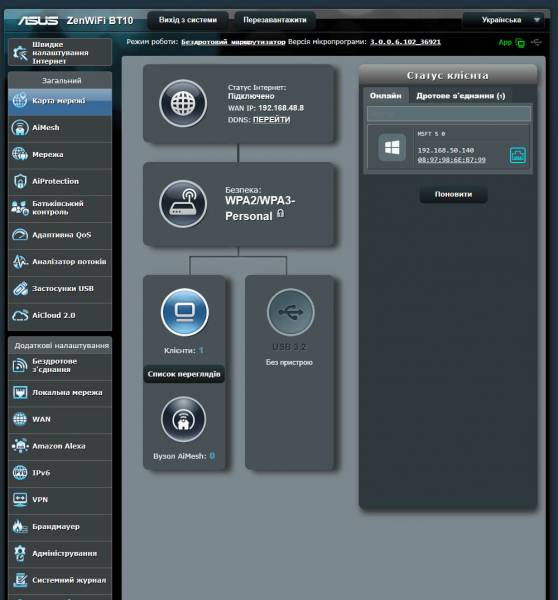558x600 pixels.
Task: Click the Перезавантажити button
Action: click(x=275, y=20)
